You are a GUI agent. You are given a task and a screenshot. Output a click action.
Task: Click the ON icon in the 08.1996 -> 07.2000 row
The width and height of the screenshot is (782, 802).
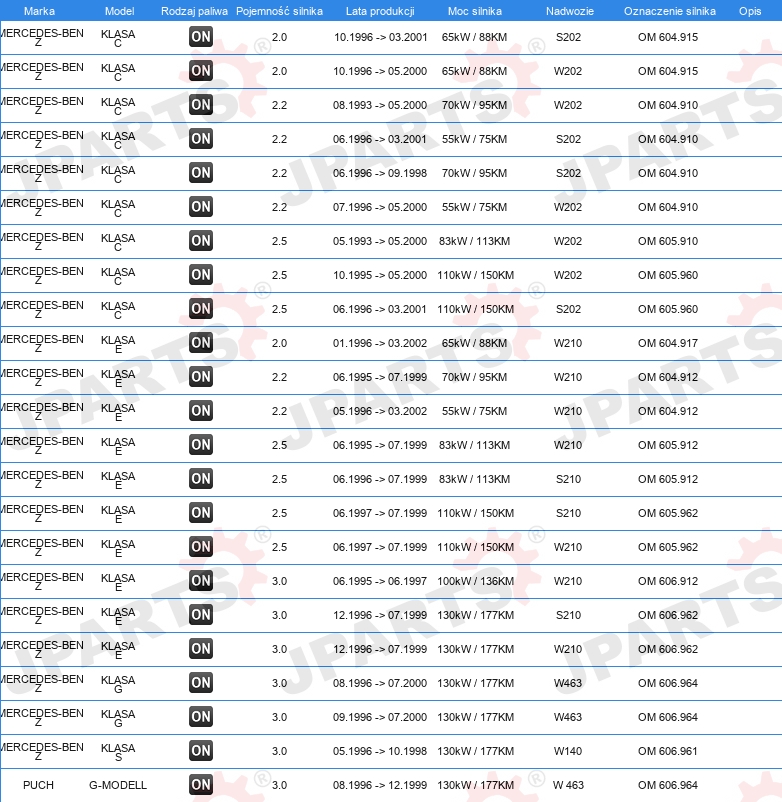tap(200, 683)
